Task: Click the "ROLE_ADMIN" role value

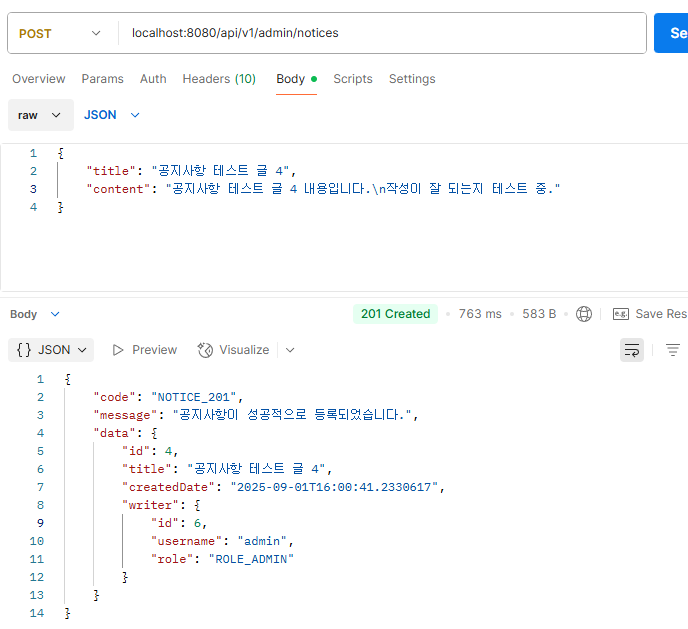Action: pos(251,559)
